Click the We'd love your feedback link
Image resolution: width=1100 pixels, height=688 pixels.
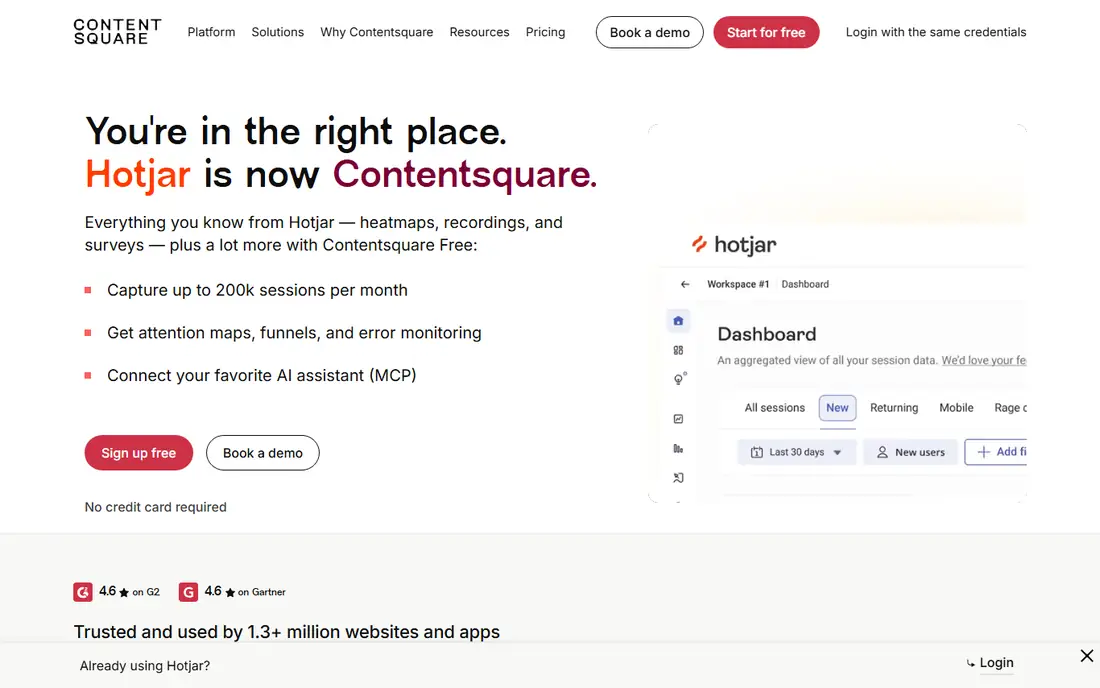click(984, 360)
